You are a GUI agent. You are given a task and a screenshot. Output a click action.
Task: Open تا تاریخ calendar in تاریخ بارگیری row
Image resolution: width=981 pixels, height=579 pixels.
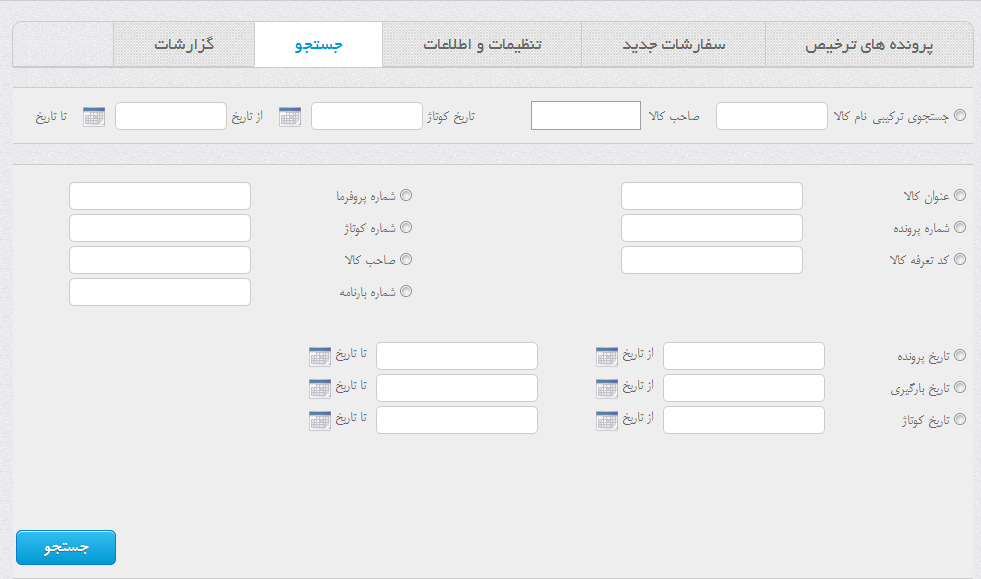tap(320, 388)
